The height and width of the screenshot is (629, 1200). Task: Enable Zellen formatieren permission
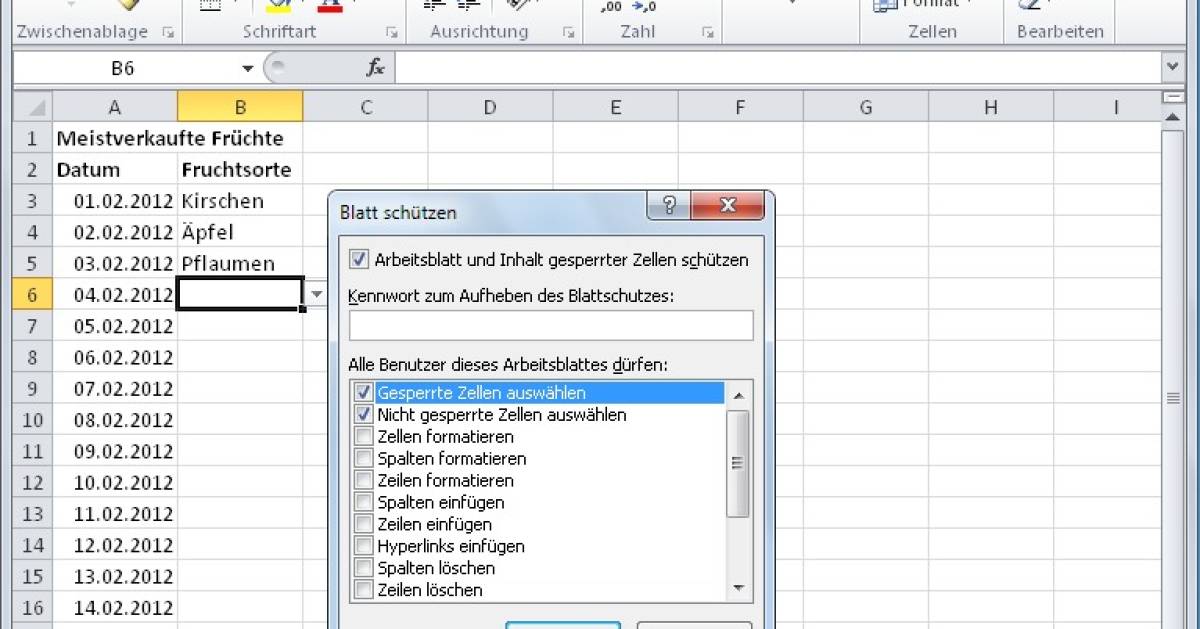pyautogui.click(x=362, y=436)
